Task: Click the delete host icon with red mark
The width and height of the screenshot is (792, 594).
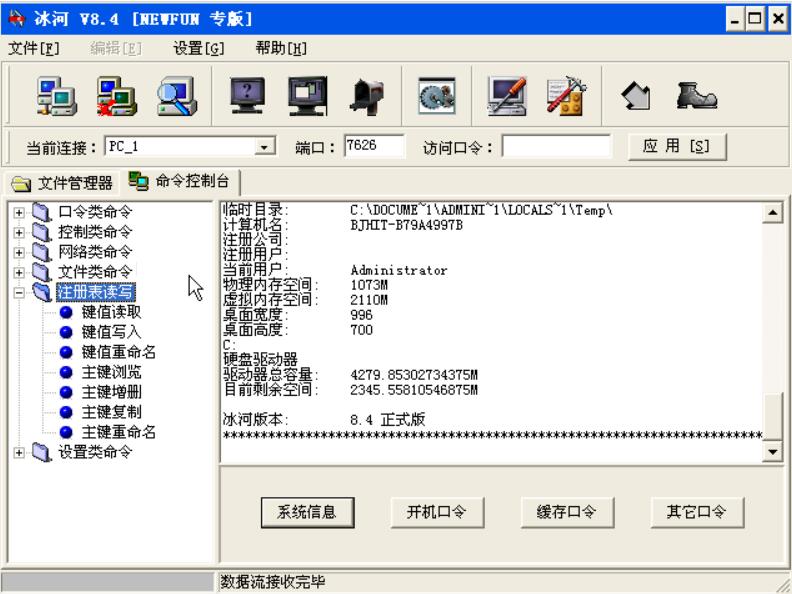Action: tap(116, 95)
